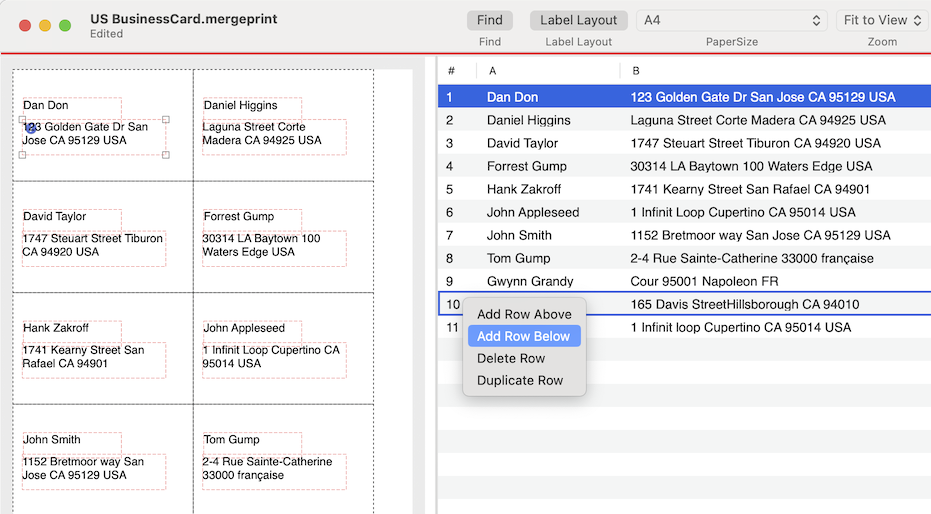Click address 2-4 Rue Sainte-Catherine in table
The image size is (931, 514).
pyautogui.click(x=752, y=259)
